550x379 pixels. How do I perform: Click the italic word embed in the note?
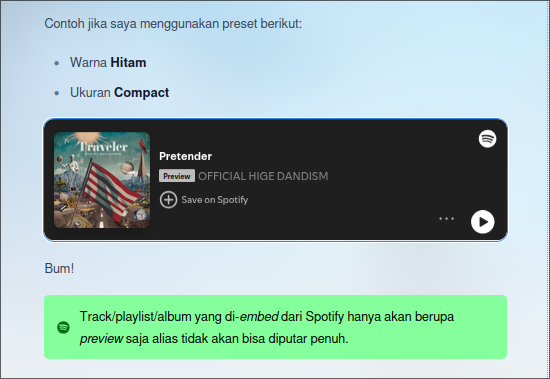(x=259, y=317)
